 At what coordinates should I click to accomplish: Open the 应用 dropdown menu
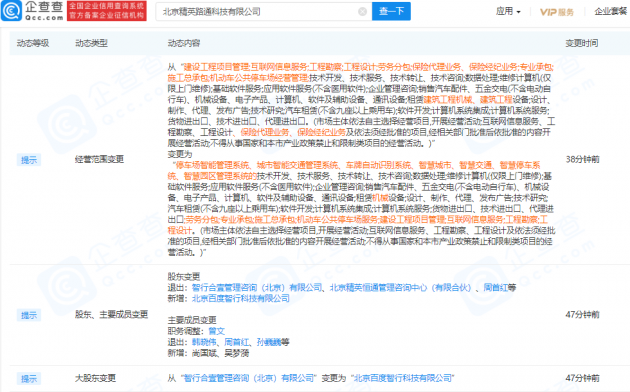[x=508, y=12]
